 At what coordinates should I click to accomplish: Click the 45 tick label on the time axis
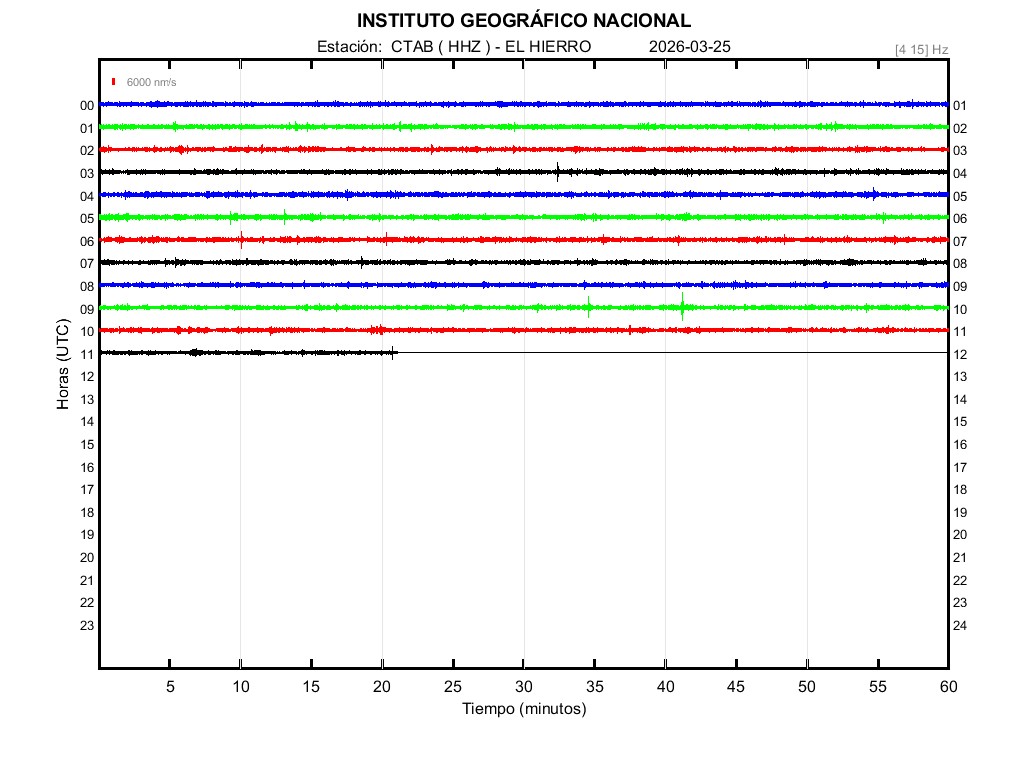[735, 687]
